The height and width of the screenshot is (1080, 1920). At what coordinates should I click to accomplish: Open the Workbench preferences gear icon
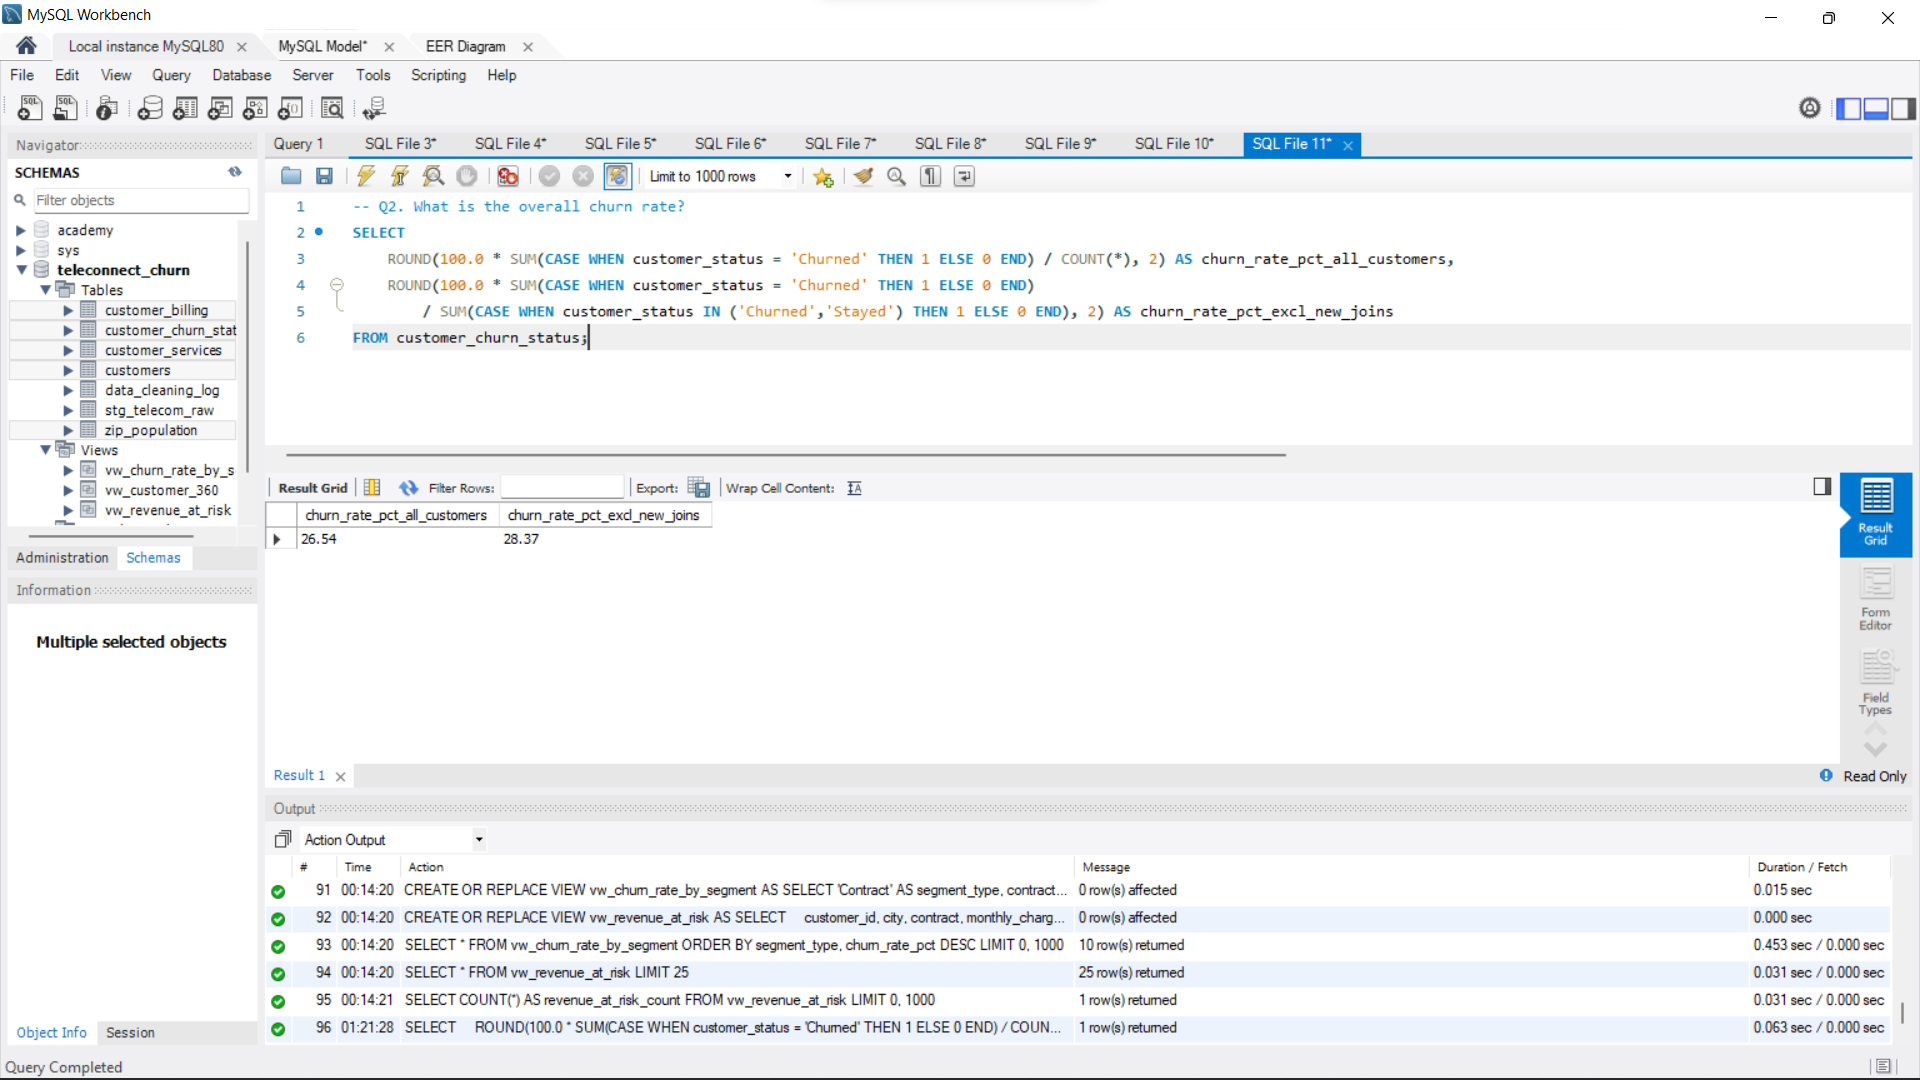tap(1810, 108)
